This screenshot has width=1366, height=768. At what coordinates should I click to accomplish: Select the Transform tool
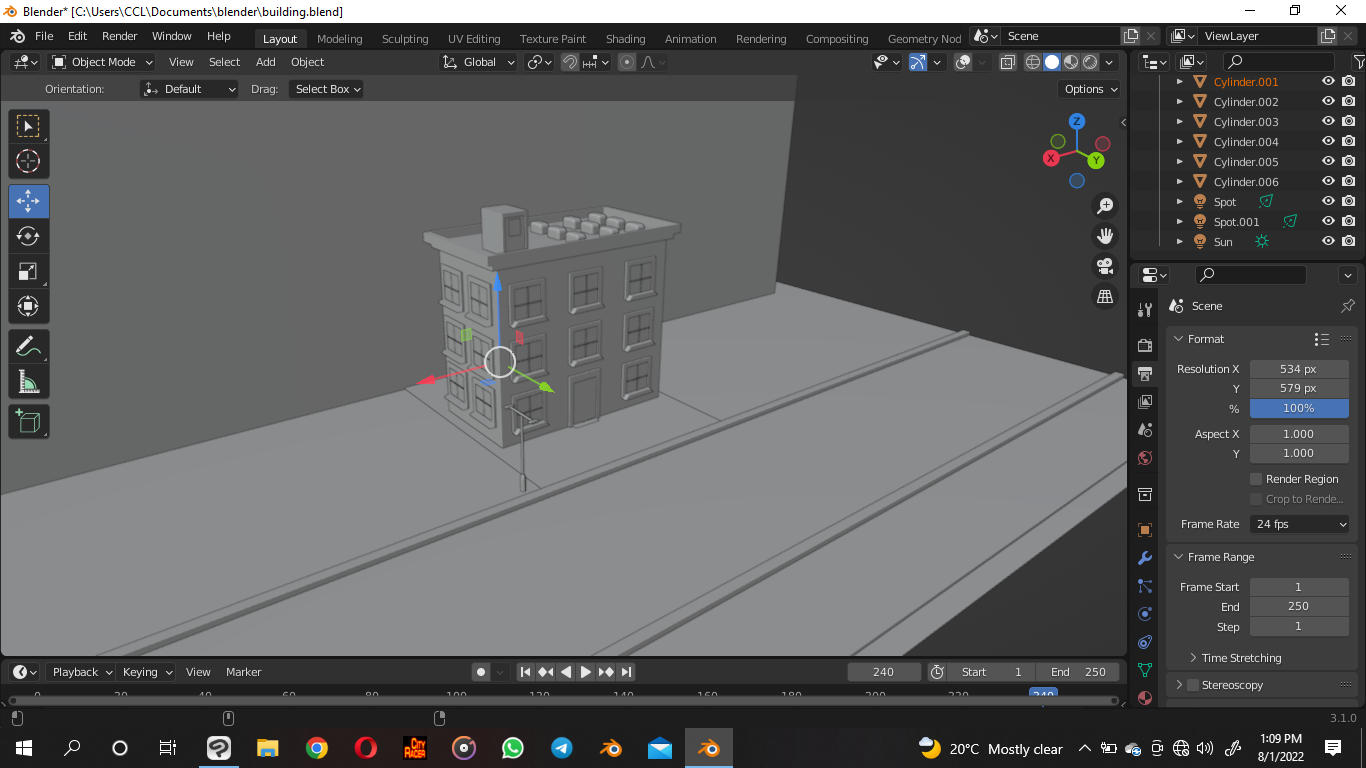28,306
